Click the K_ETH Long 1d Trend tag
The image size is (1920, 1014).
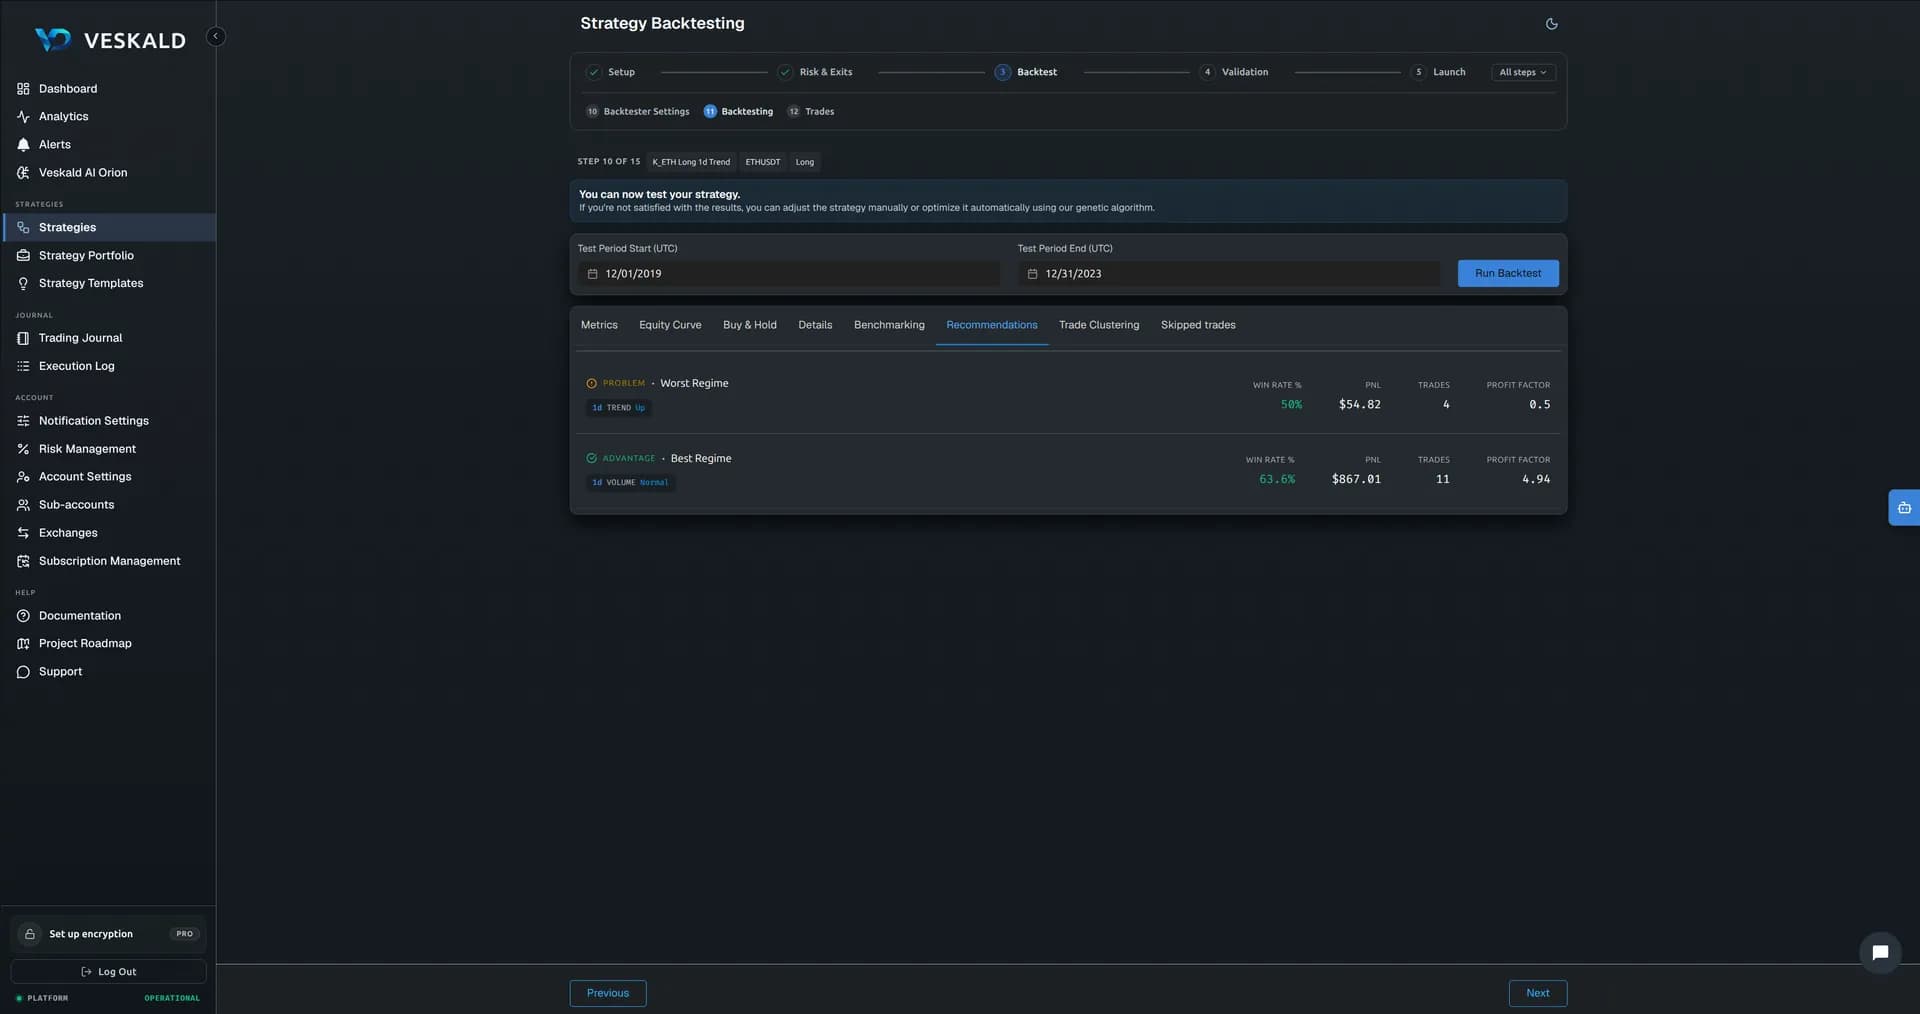691,162
